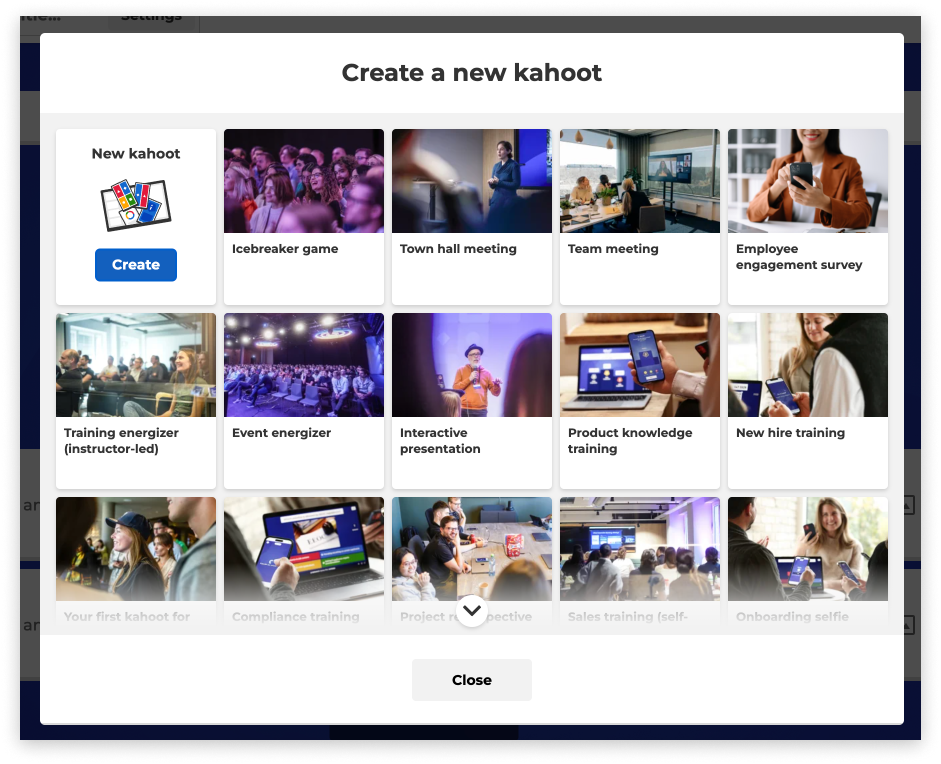Close the Create a new kahoot dialog

(x=471, y=679)
